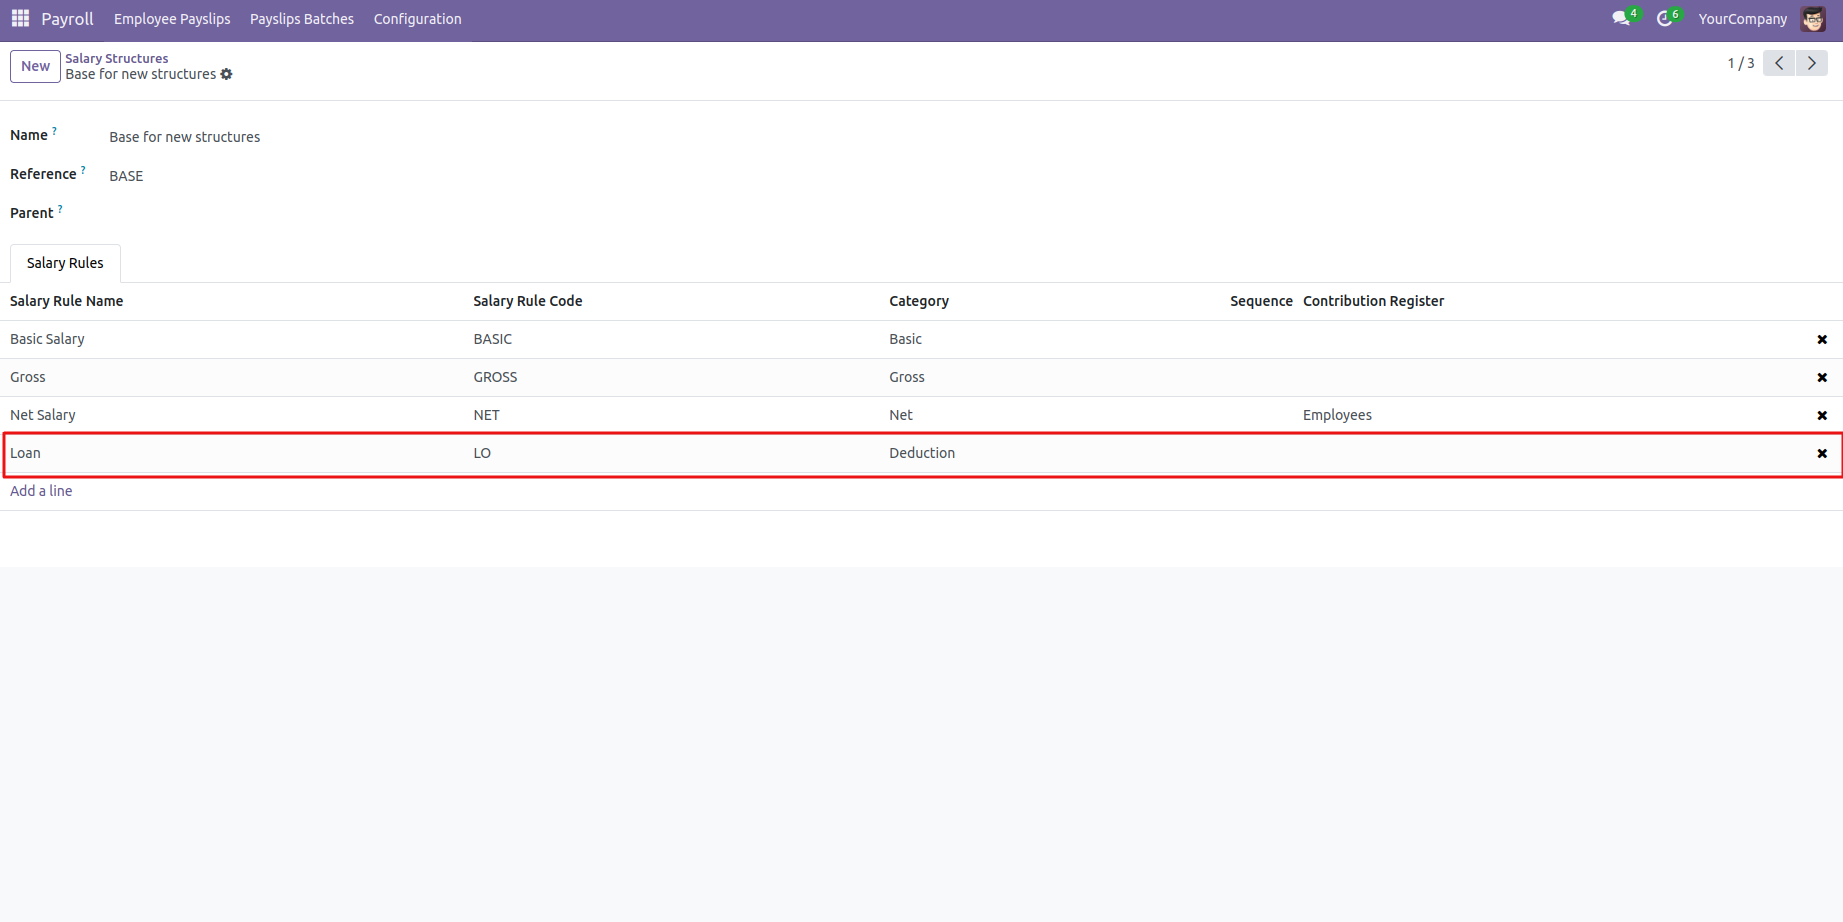Go to previous record arrow

[1779, 63]
